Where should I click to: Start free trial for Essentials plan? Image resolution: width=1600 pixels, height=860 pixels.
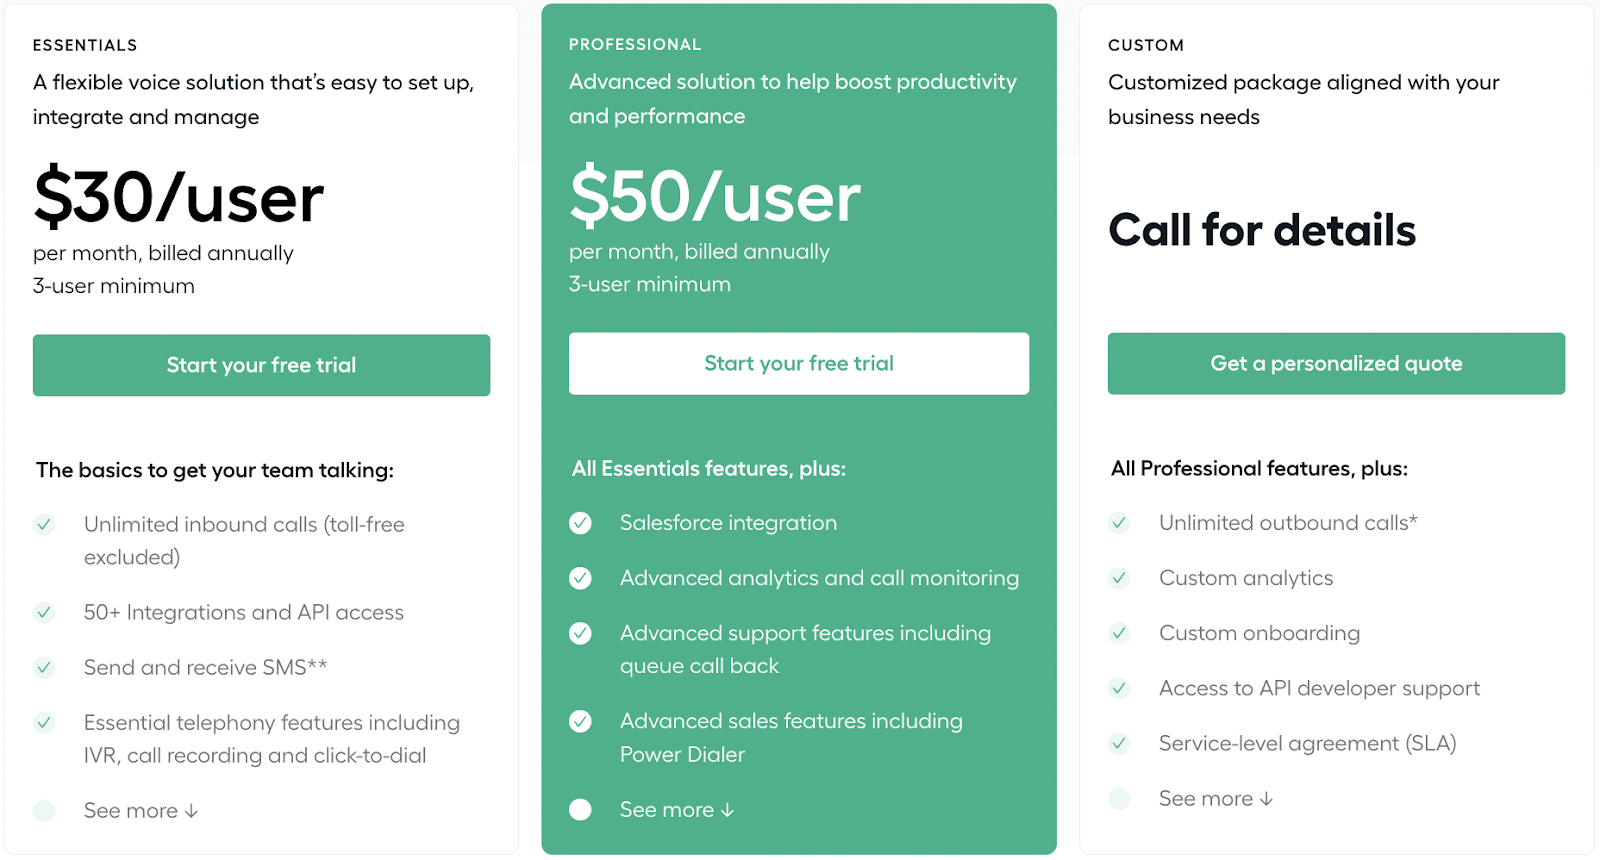(x=261, y=365)
